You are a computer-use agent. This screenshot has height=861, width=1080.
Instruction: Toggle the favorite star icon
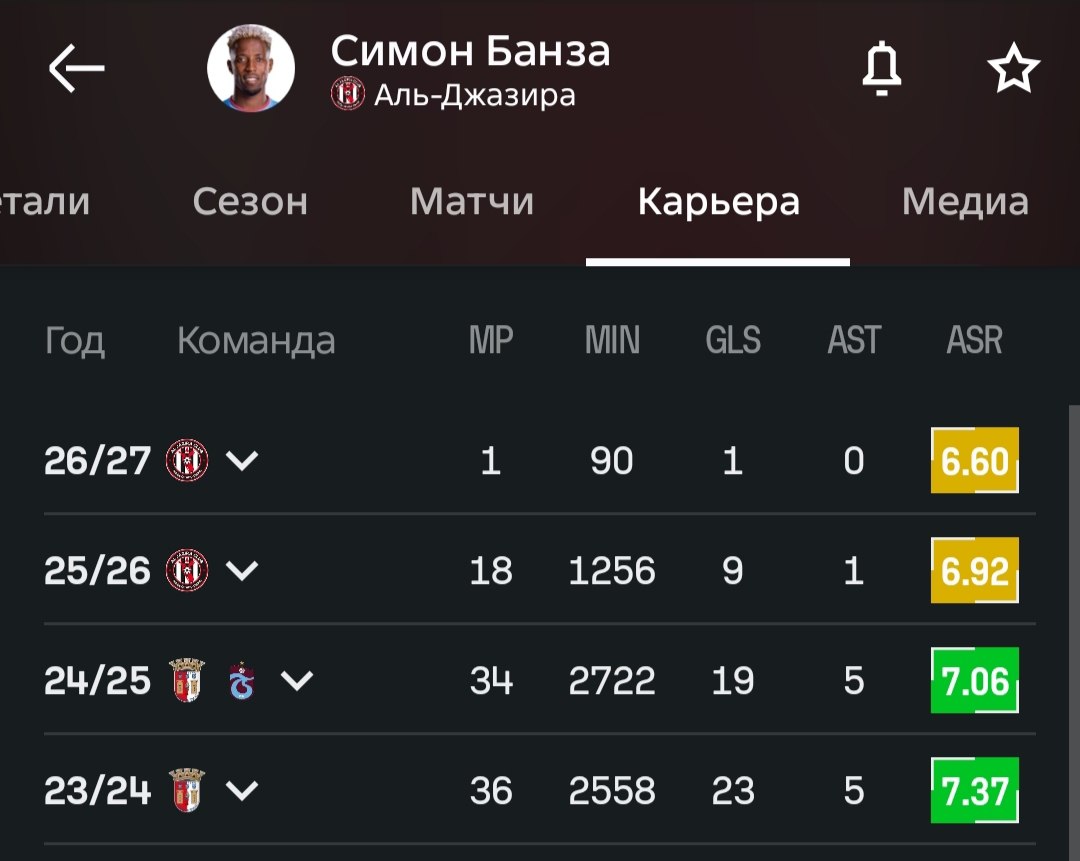[1013, 68]
